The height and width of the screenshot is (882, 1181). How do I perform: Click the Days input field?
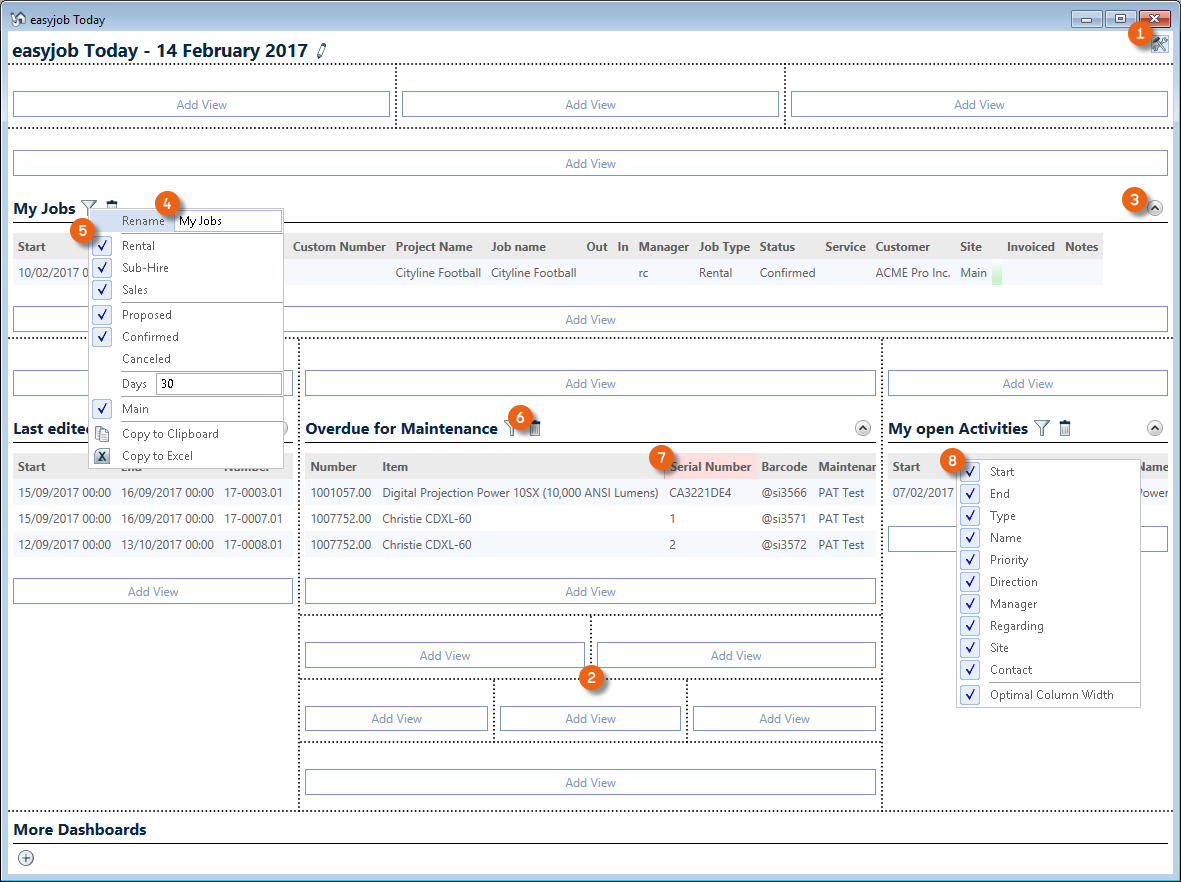pos(218,384)
